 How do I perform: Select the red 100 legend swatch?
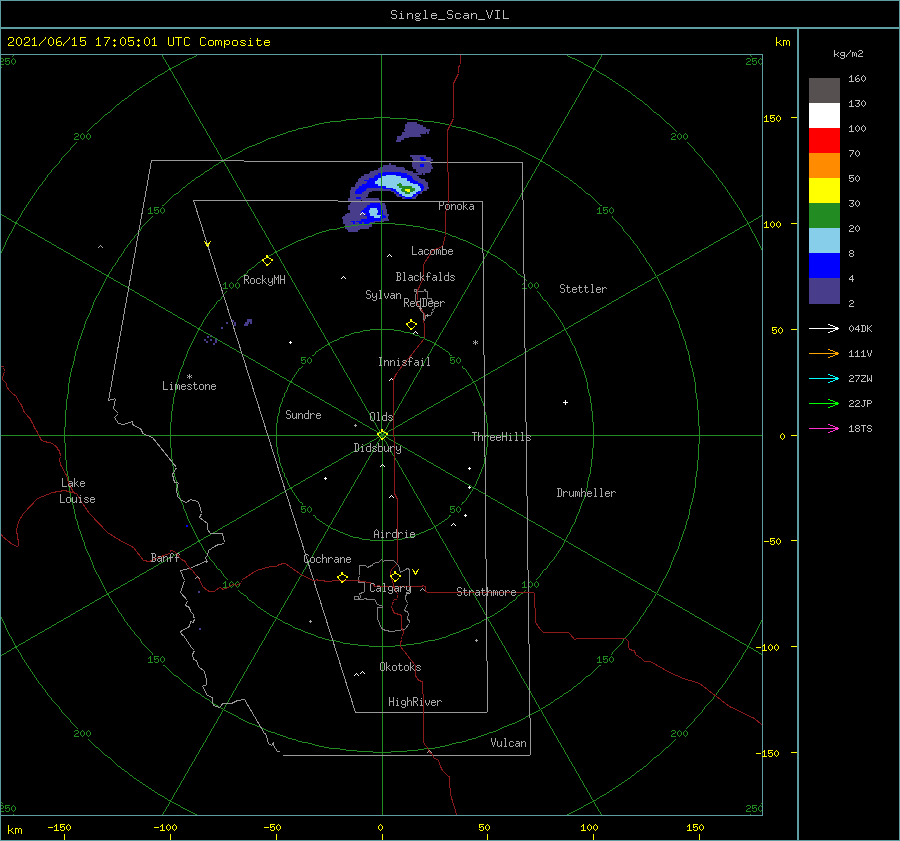(x=824, y=141)
